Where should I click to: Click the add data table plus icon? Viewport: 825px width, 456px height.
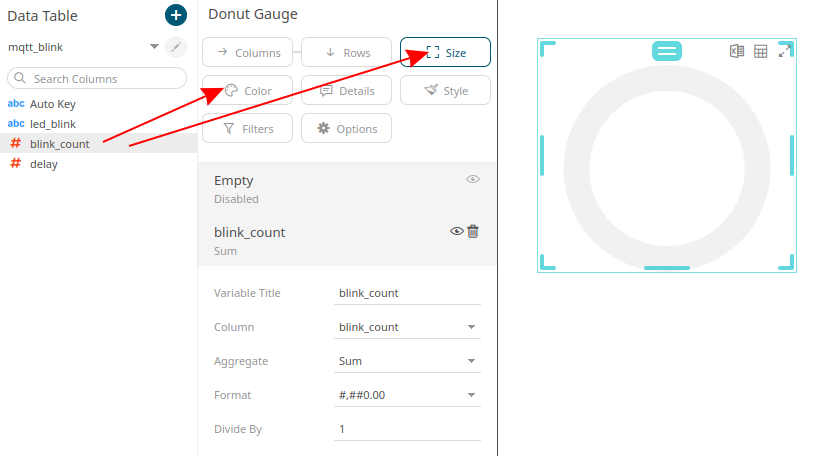(175, 15)
